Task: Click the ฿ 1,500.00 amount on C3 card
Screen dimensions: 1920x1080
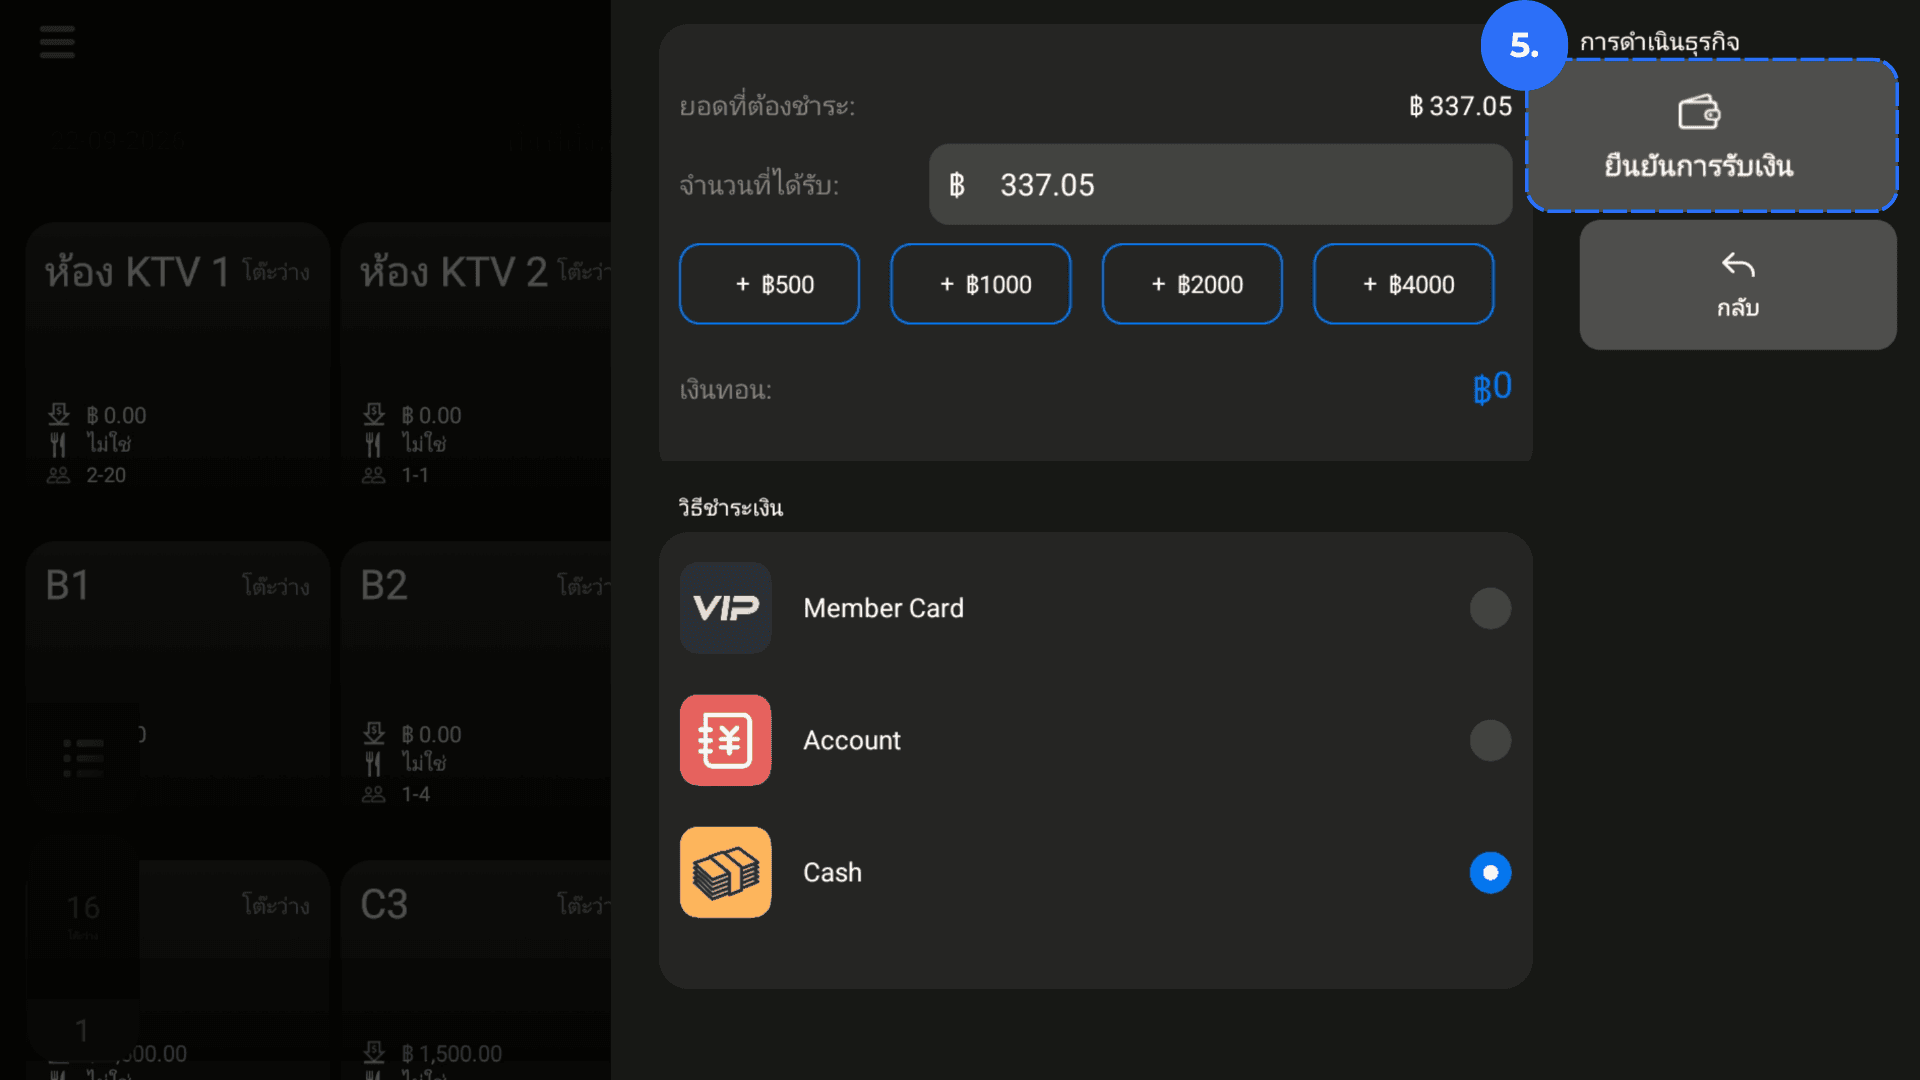Action: 451,1053
